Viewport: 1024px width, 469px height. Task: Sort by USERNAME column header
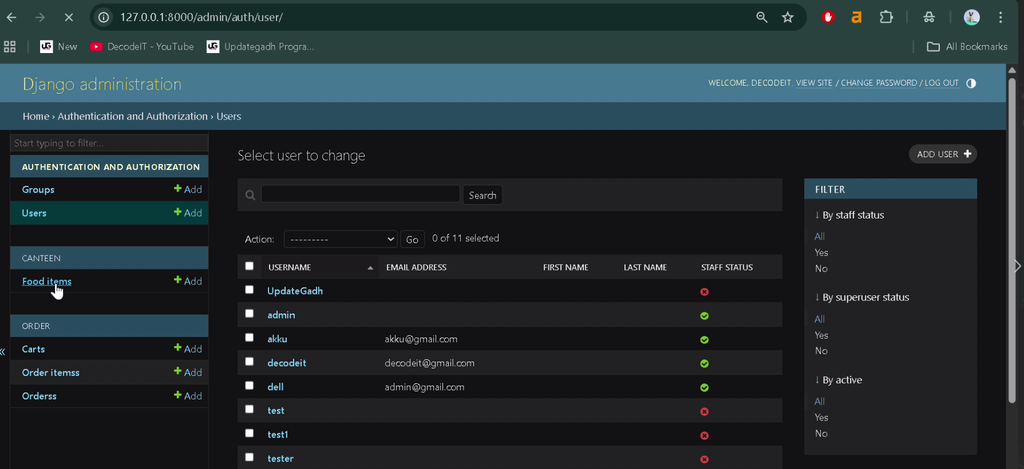tap(289, 267)
